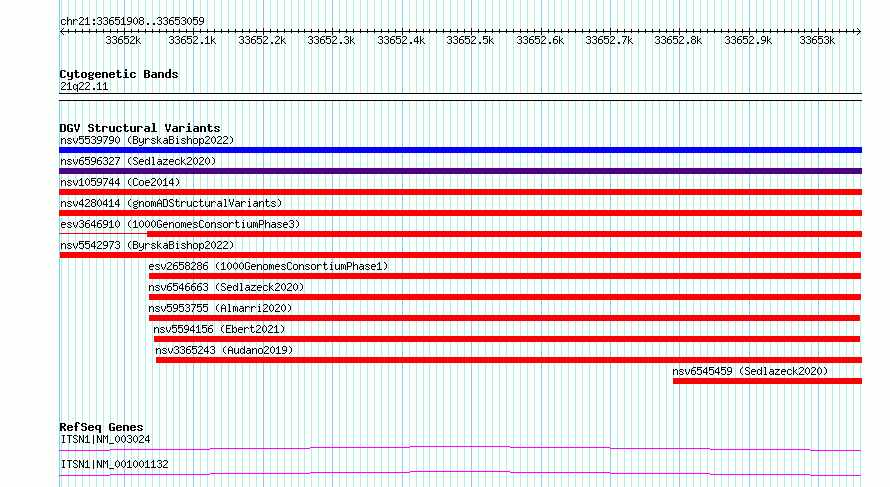The width and height of the screenshot is (890, 487).
Task: Open the ITSN1|NM_001001132 gene label
Action: tap(114, 464)
